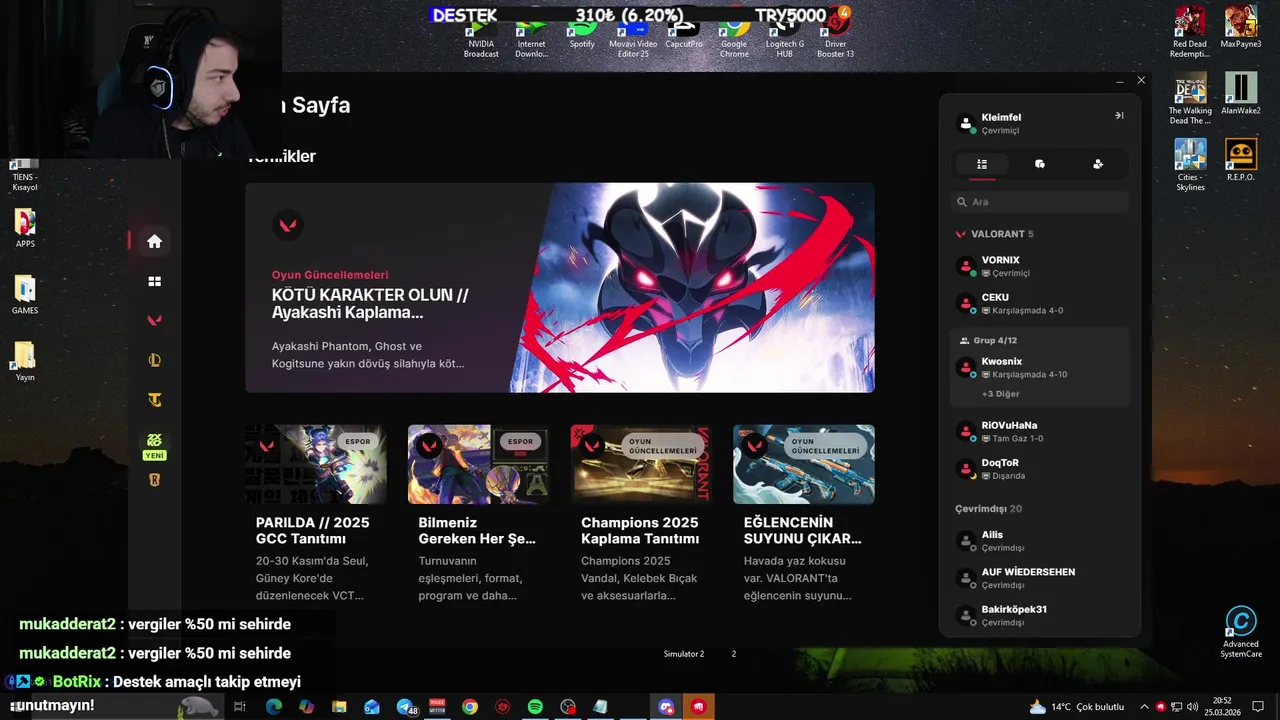Open the EĞLENCENİN SUYUNU ÇIKAR card

[804, 514]
